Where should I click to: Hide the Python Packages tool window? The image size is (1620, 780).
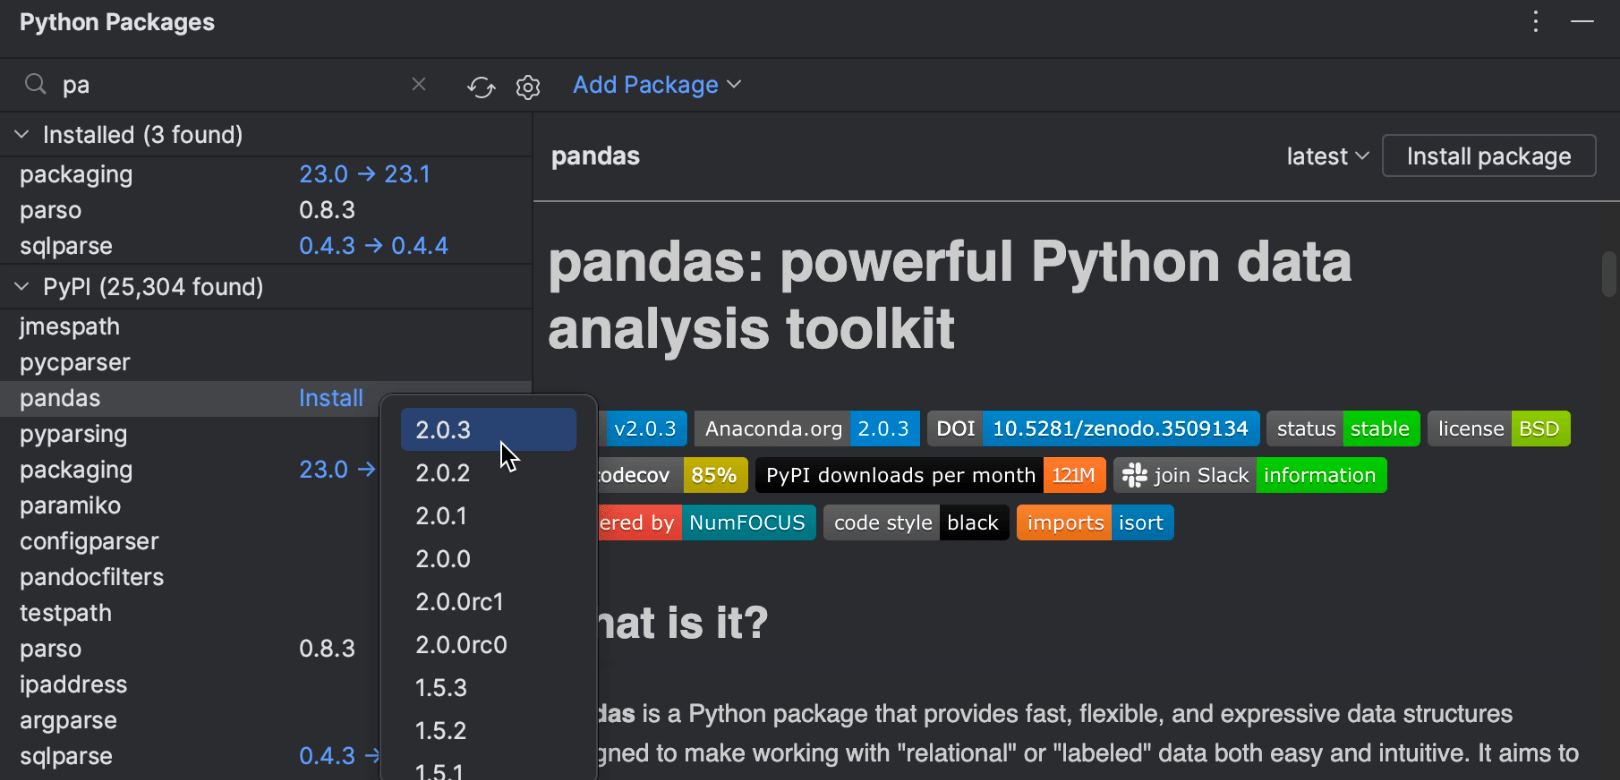coord(1582,22)
